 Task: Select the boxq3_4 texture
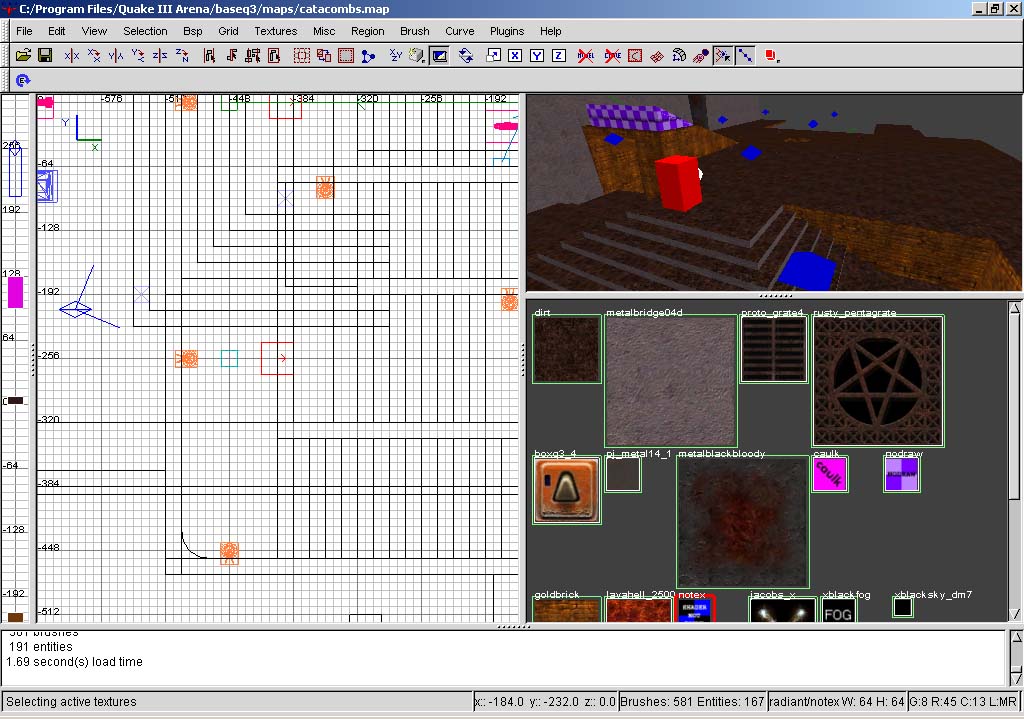(x=567, y=490)
